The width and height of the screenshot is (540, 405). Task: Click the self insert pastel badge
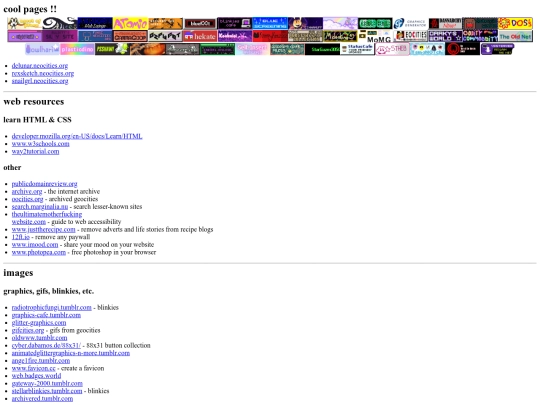pyautogui.click(x=252, y=49)
